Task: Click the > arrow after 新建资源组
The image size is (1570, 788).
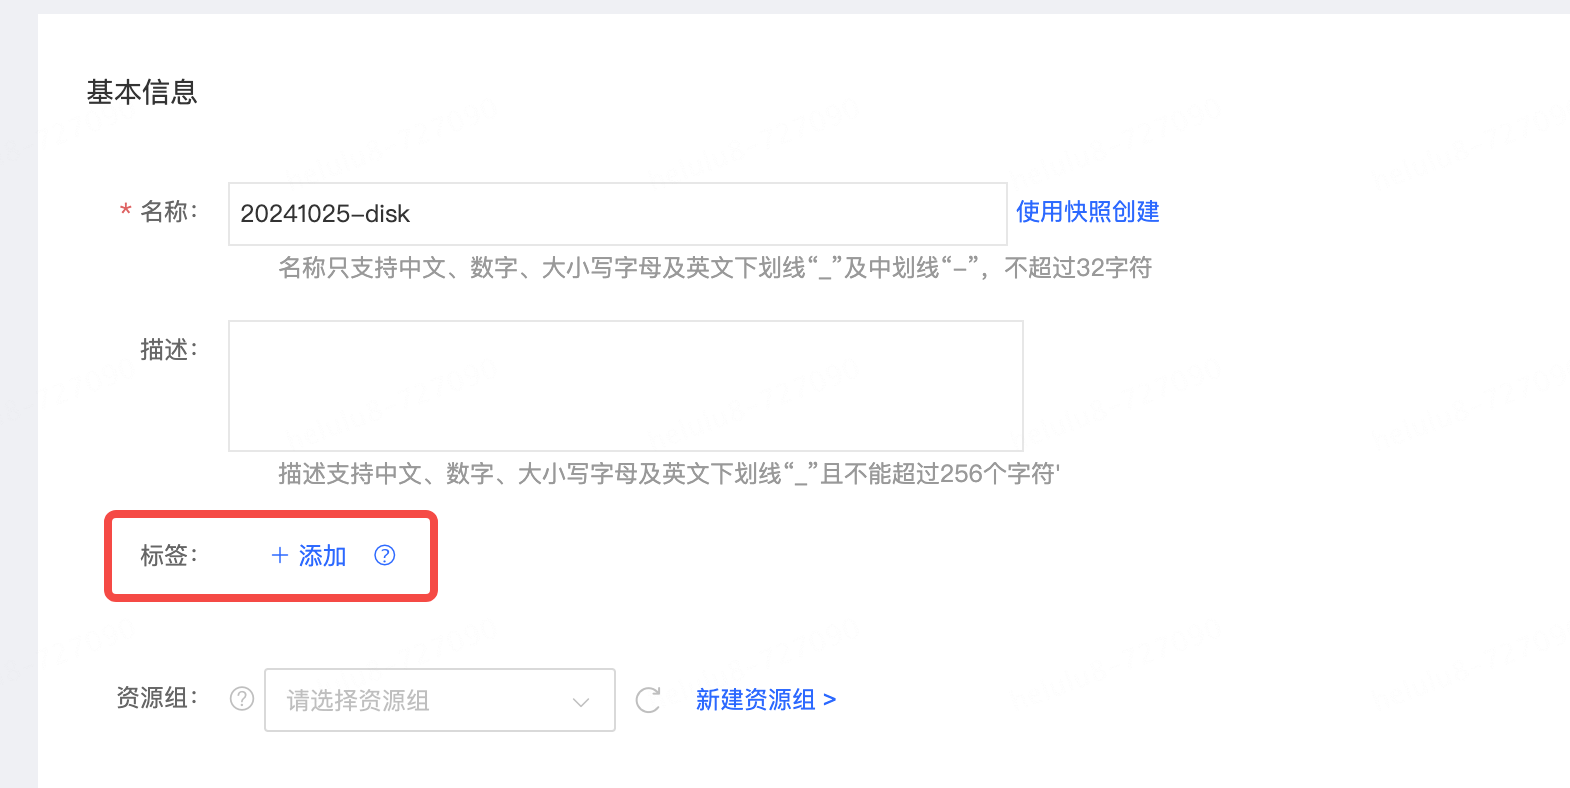Action: point(829,700)
